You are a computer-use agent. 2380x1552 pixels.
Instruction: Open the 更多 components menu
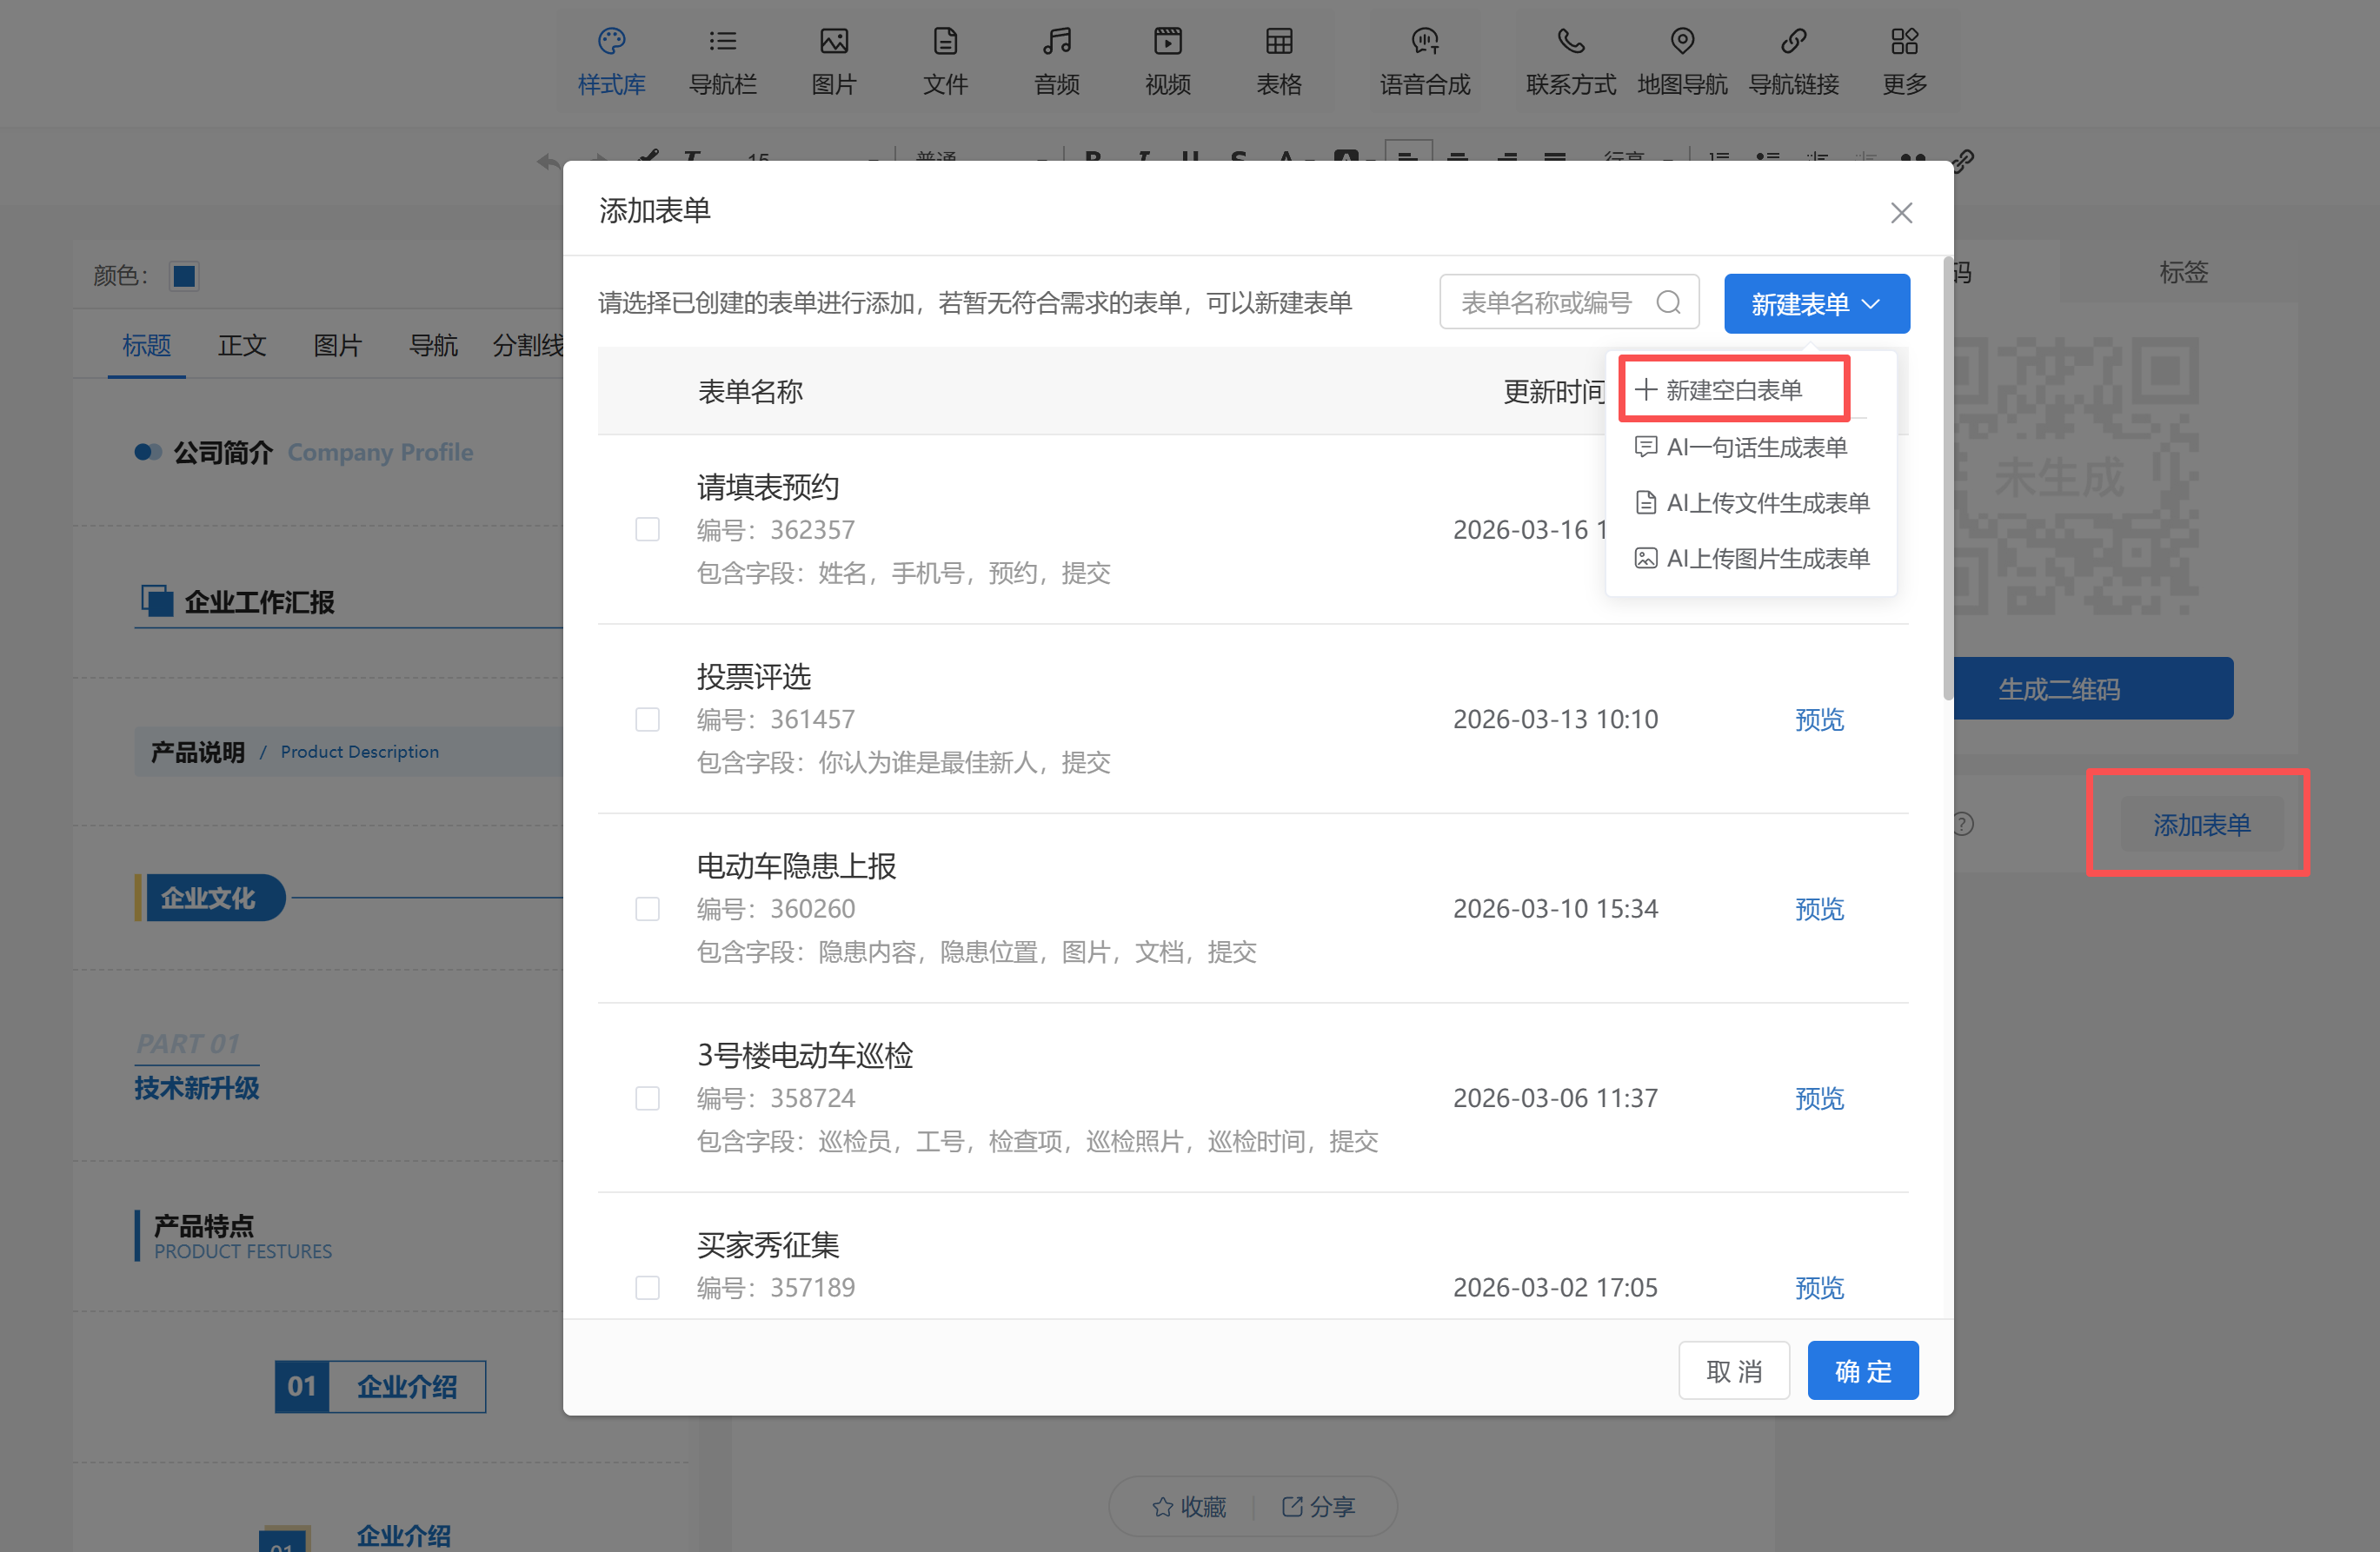click(x=1904, y=42)
